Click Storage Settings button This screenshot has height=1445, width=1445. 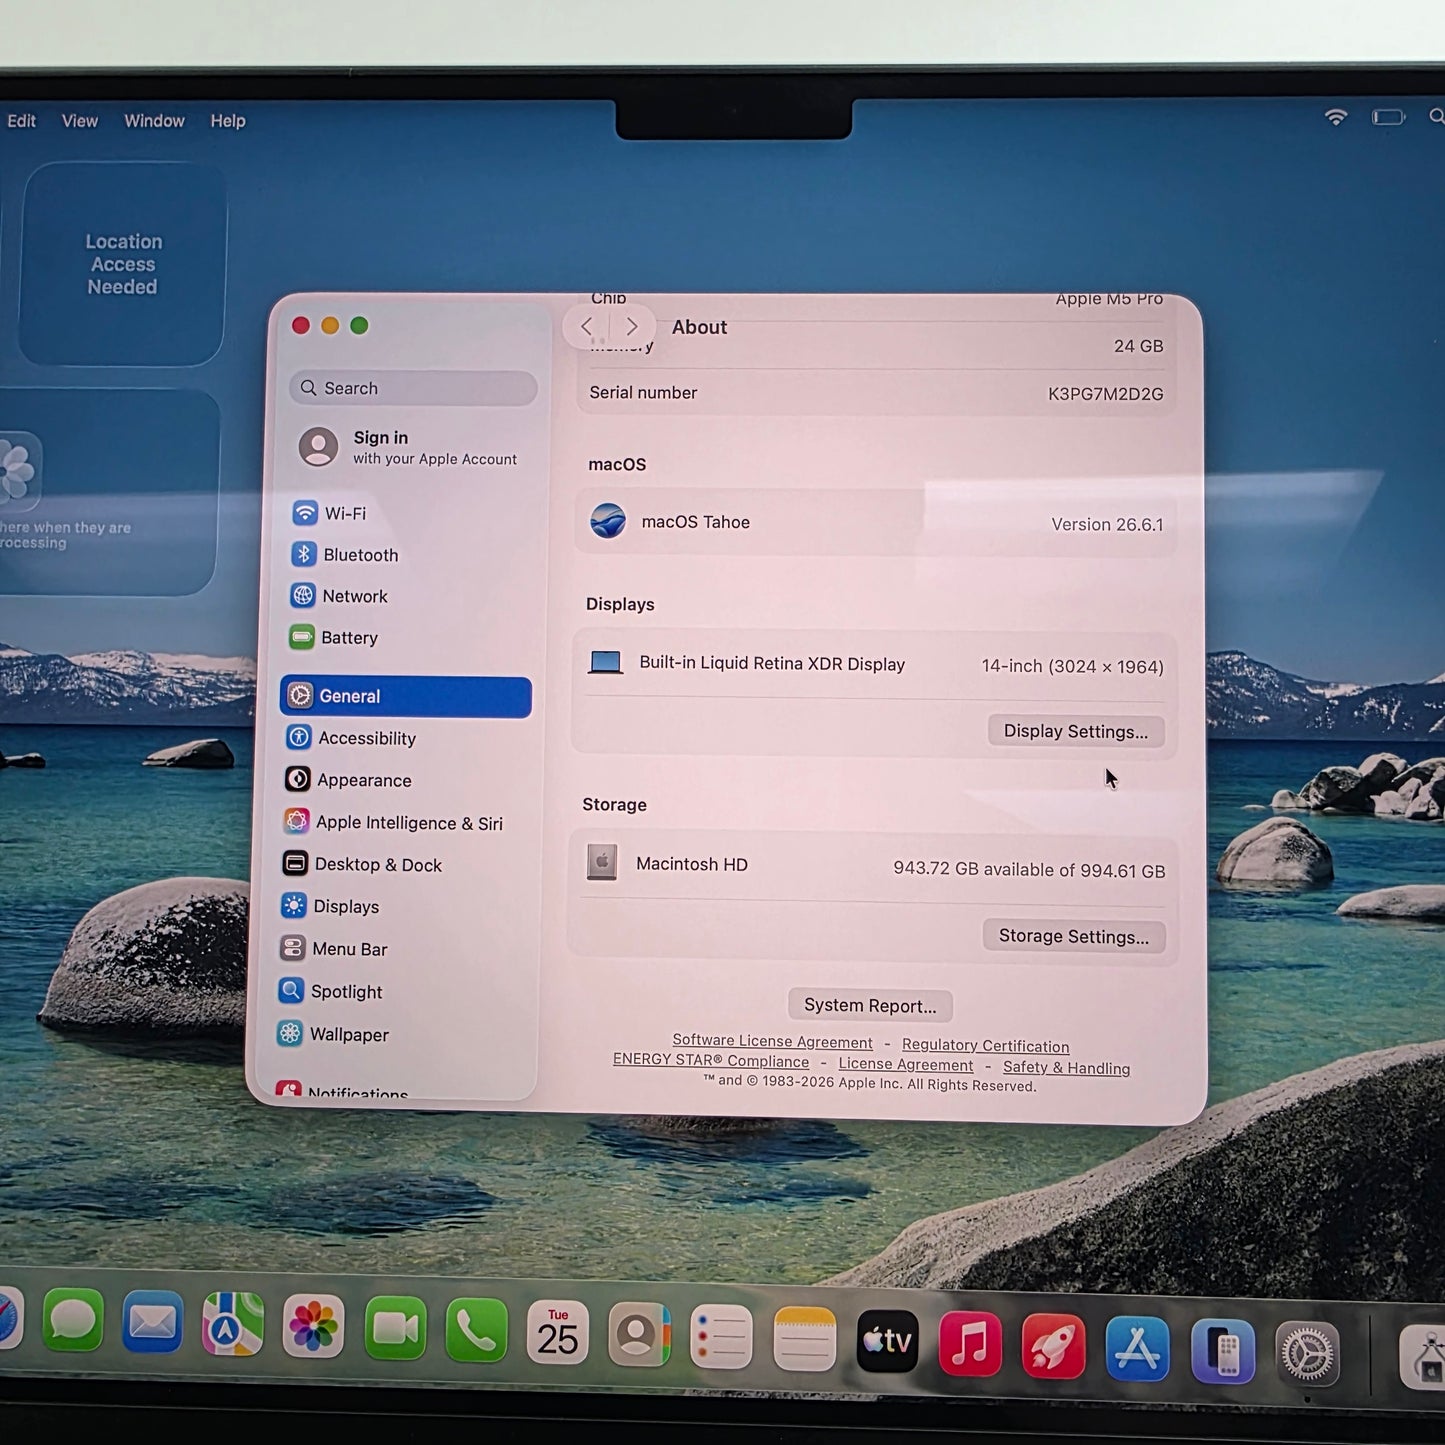1074,936
